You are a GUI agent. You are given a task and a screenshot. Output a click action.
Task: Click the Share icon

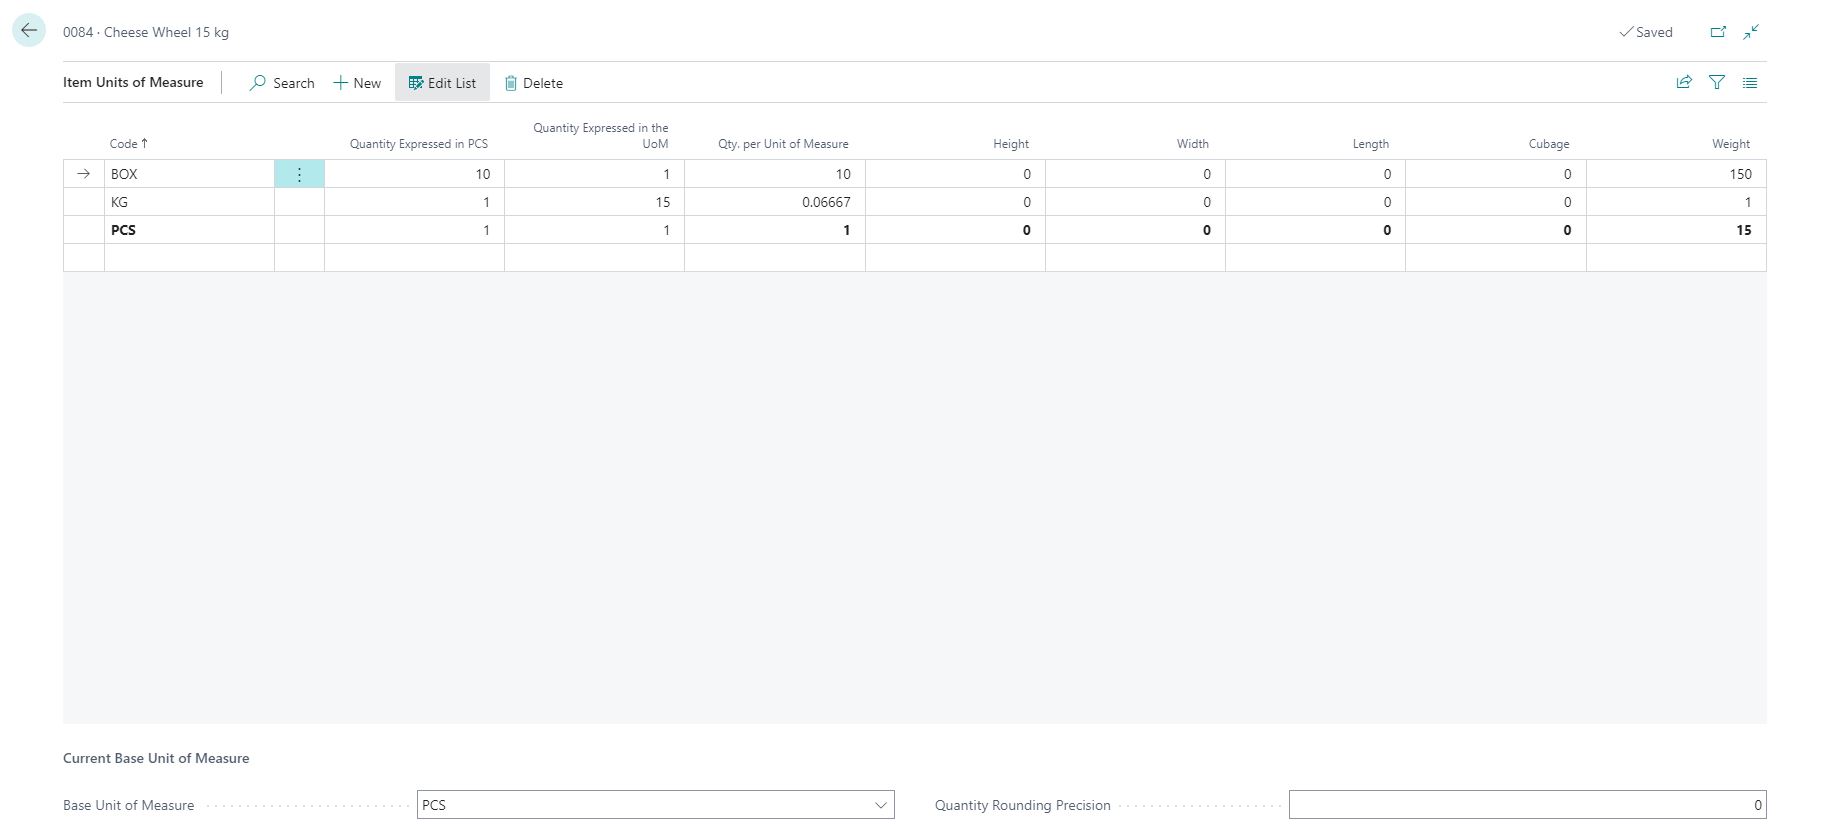click(1684, 83)
